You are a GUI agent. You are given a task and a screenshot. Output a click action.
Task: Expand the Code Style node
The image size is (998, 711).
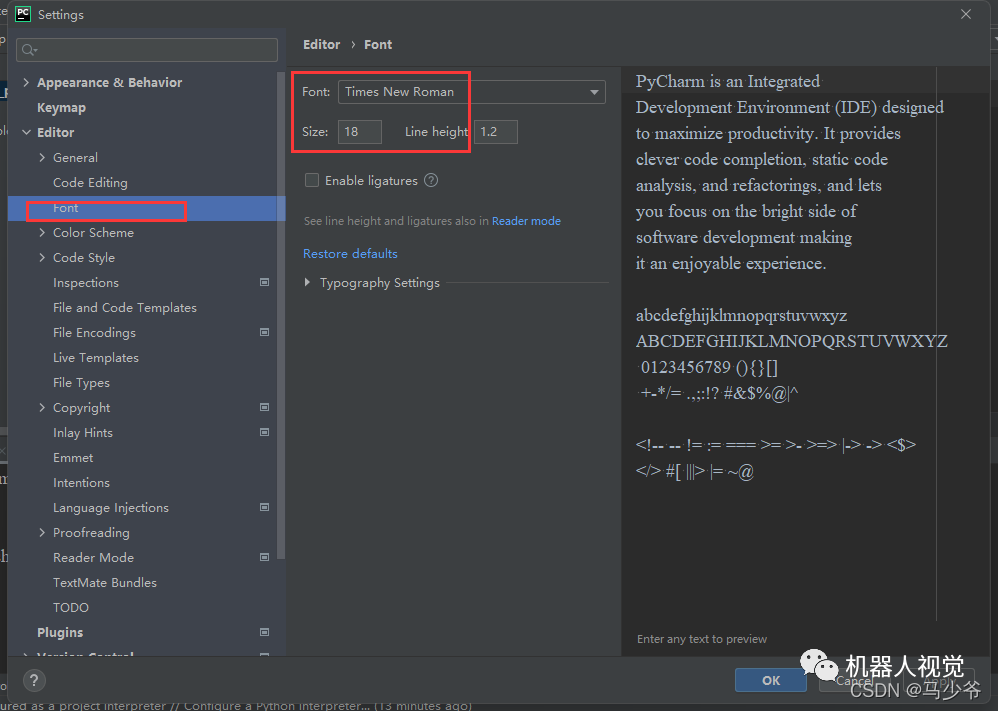(42, 257)
